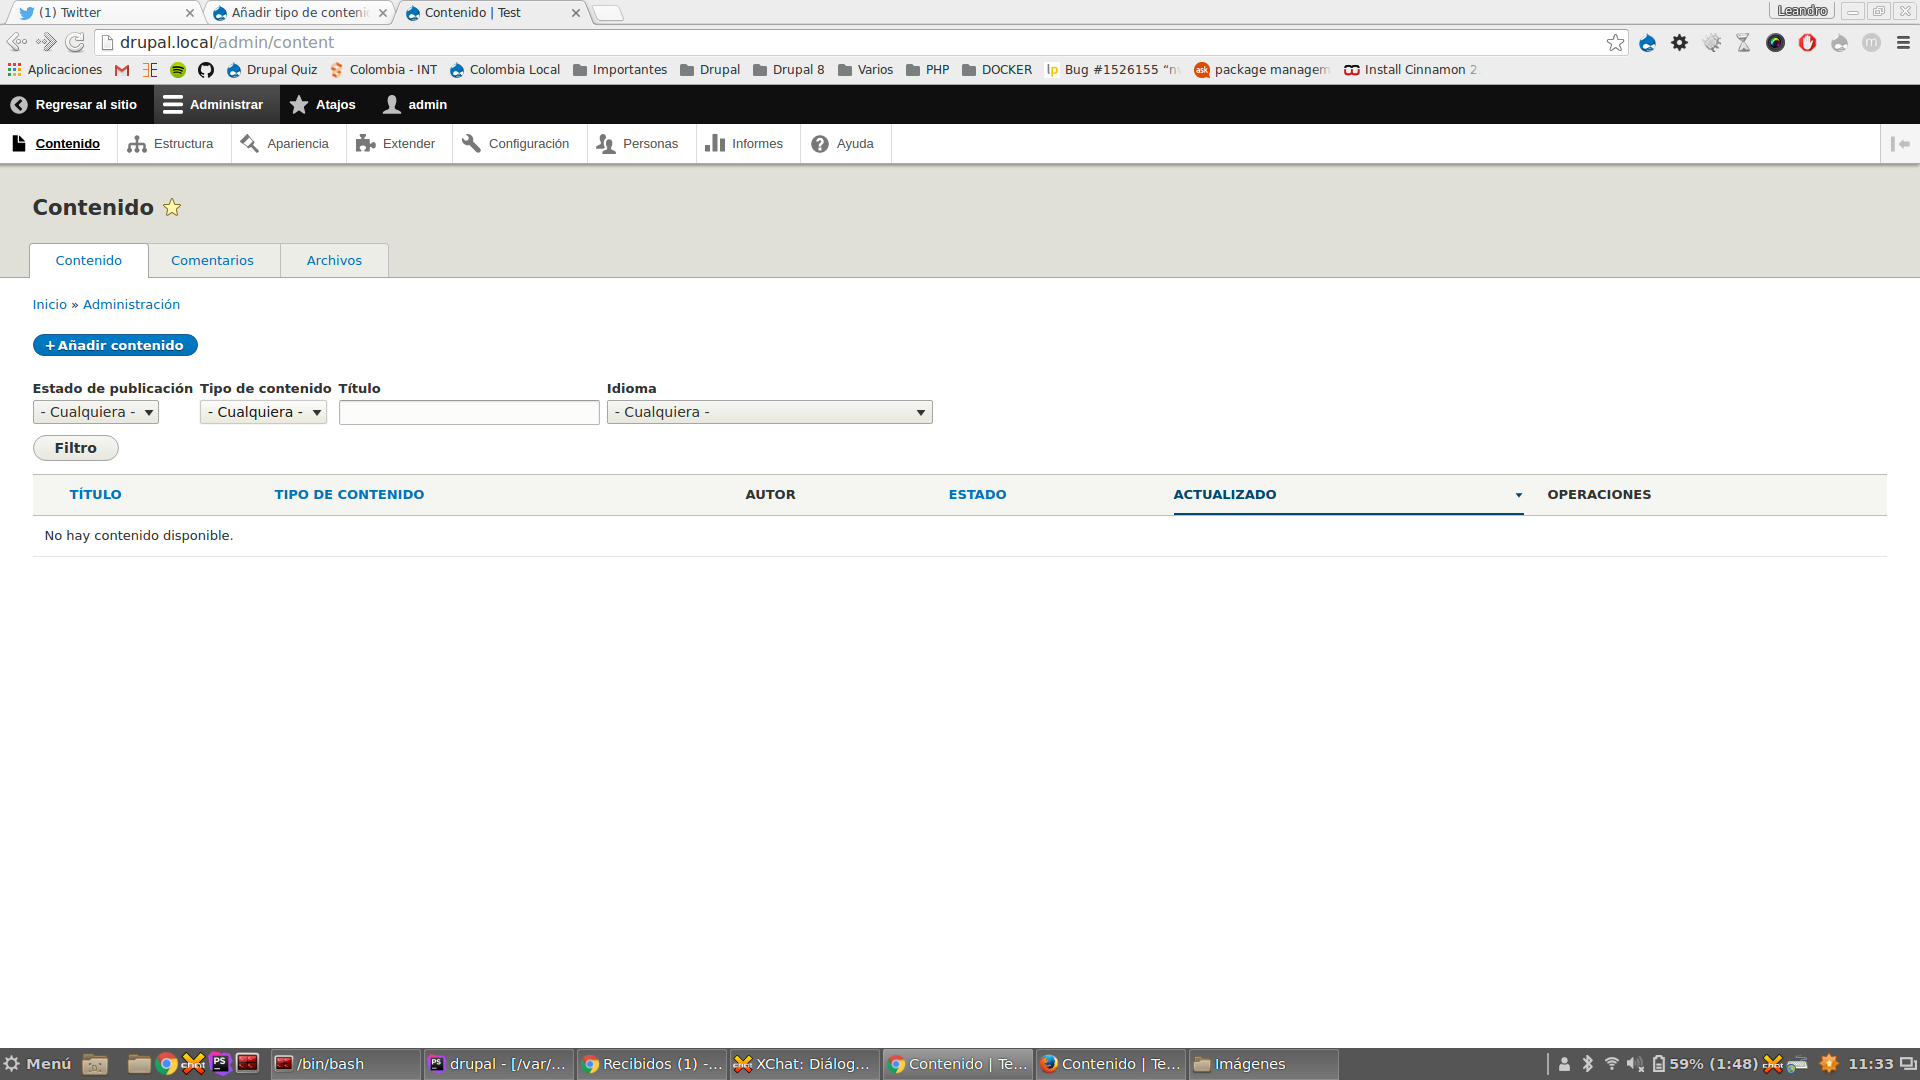
Task: Open GitHub bookmark icon
Action: (x=206, y=70)
